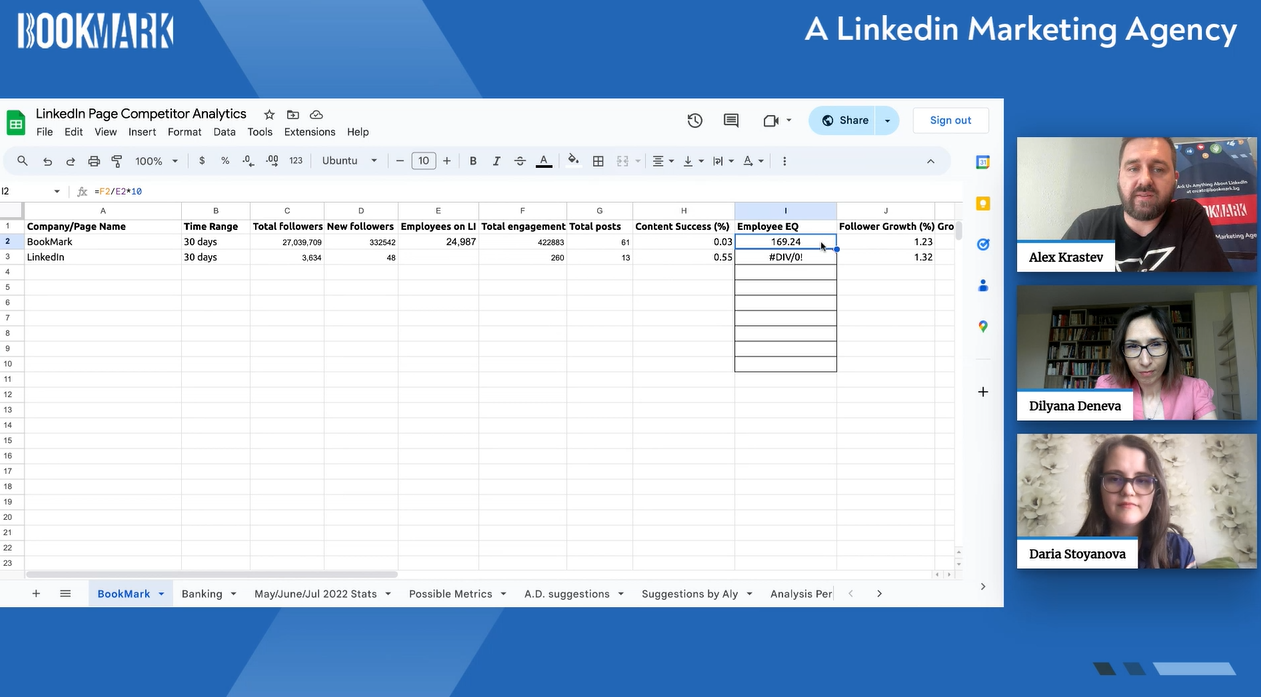
Task: Toggle bold formatting
Action: [473, 161]
